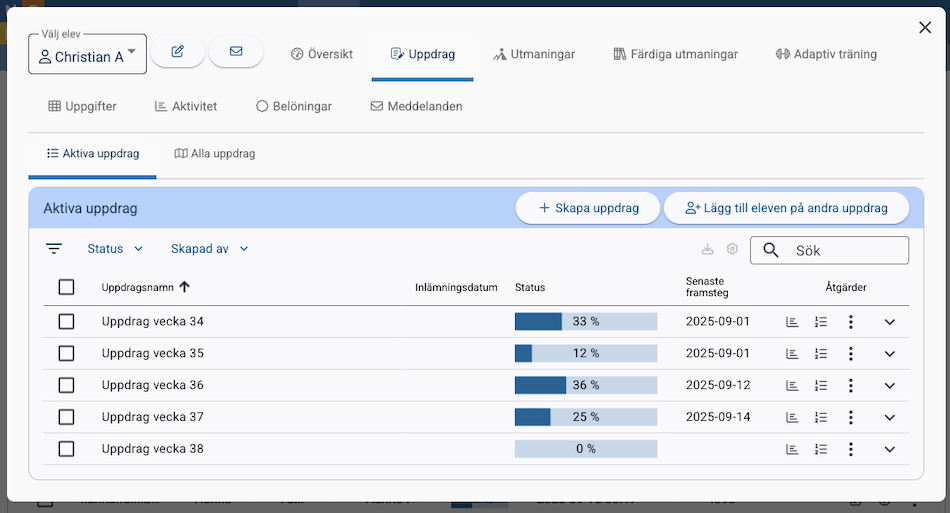Click the edit student pencil icon
This screenshot has width=950, height=513.
point(178,52)
